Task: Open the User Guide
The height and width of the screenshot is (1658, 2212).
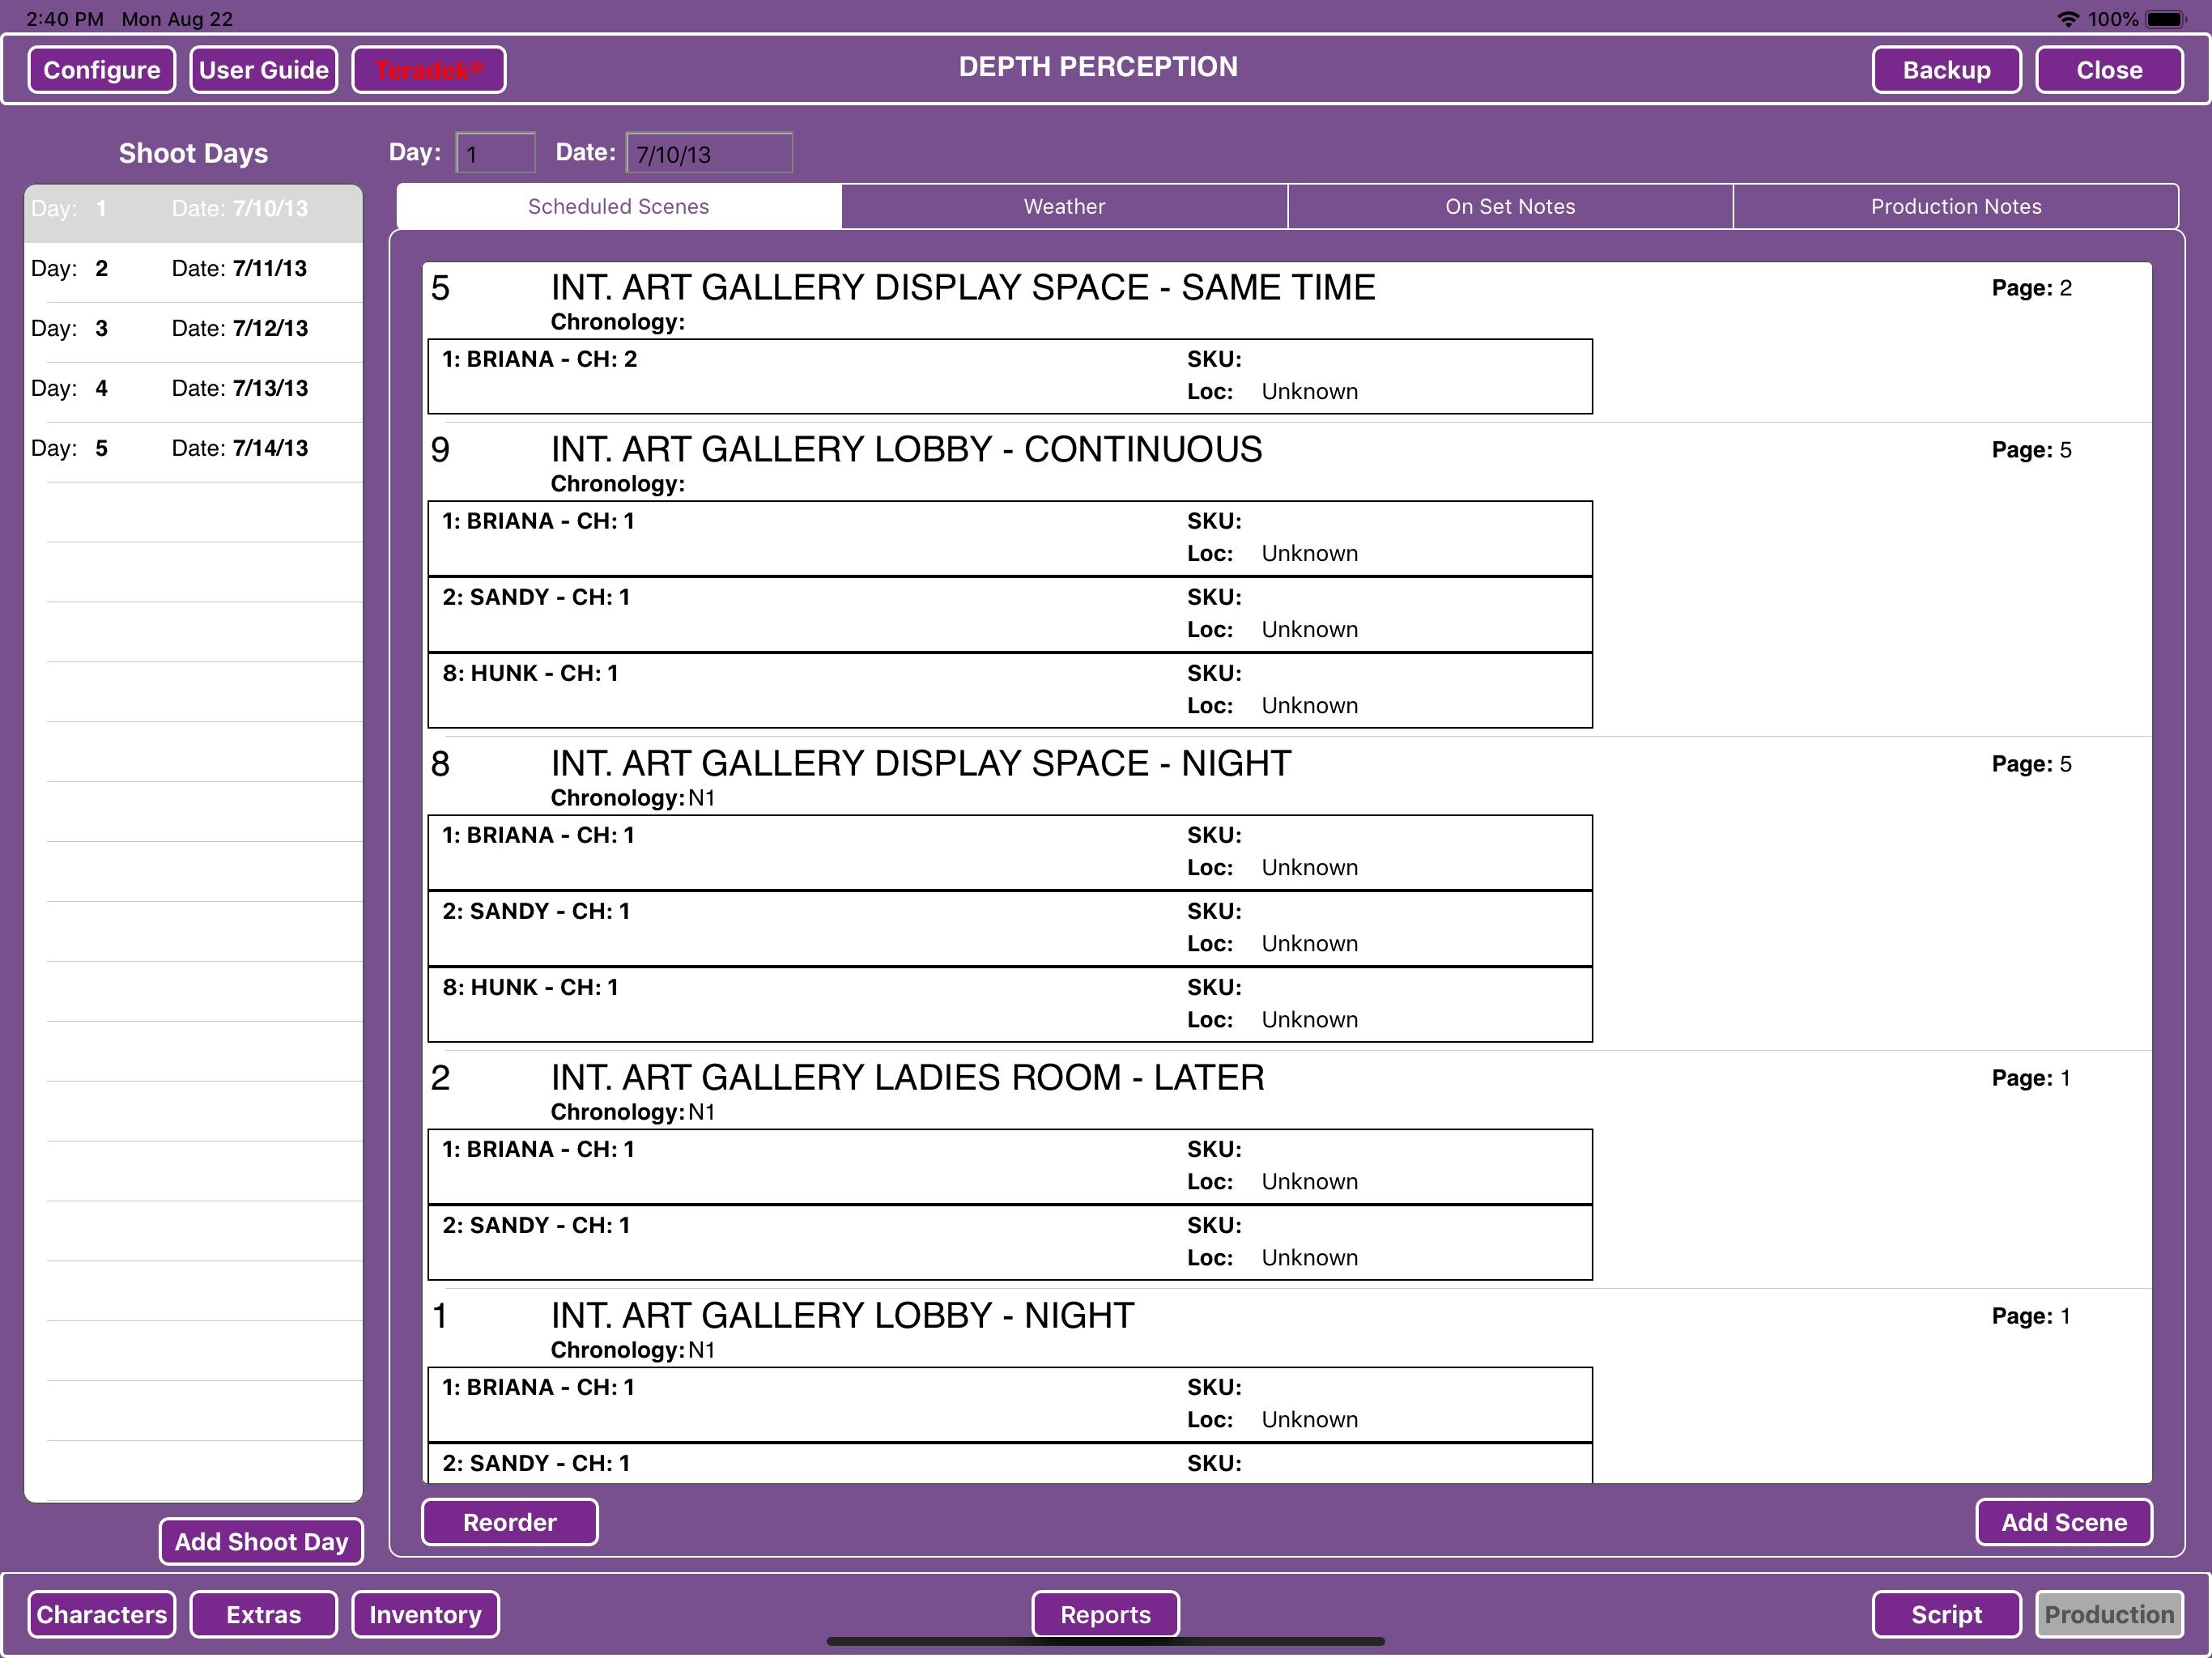Action: pos(263,70)
